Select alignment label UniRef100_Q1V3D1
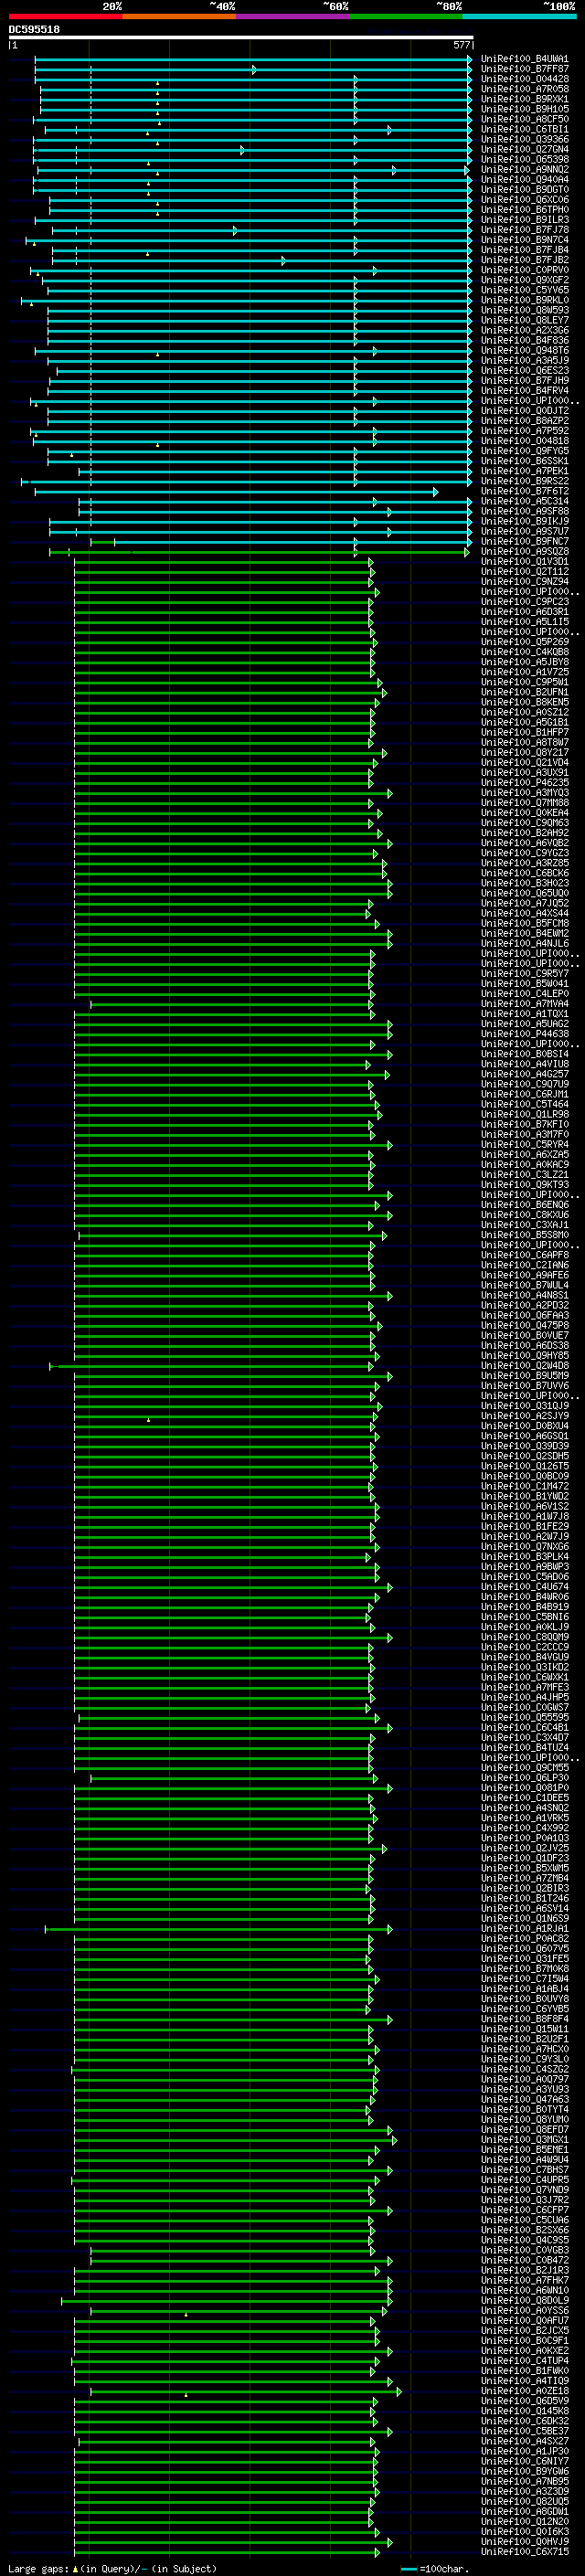This screenshot has width=585, height=2576. pyautogui.click(x=525, y=562)
